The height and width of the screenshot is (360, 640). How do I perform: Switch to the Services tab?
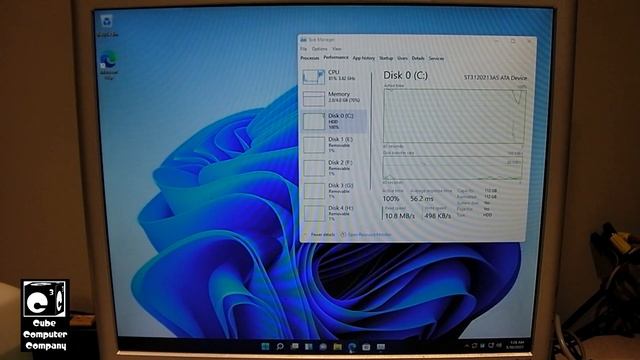coord(436,58)
